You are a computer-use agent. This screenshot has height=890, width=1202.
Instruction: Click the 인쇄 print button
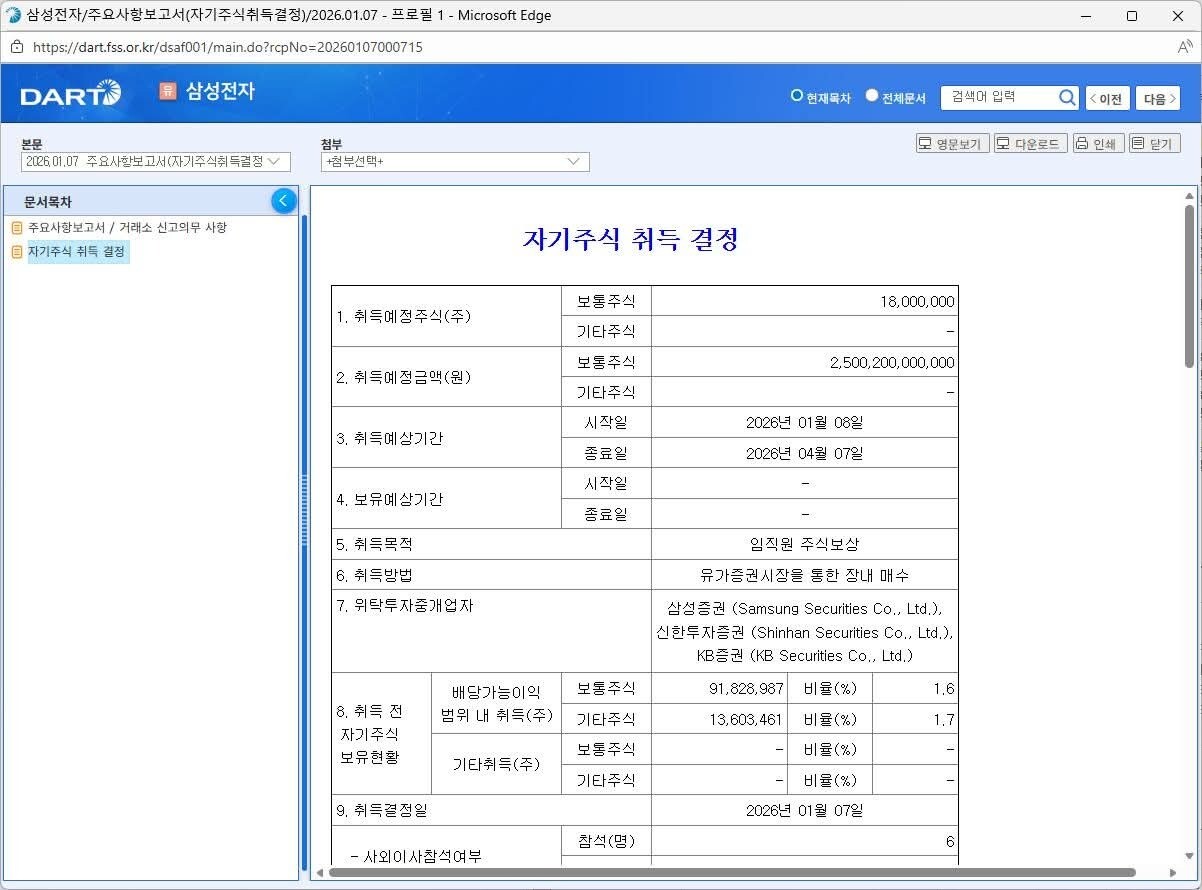click(x=1098, y=144)
